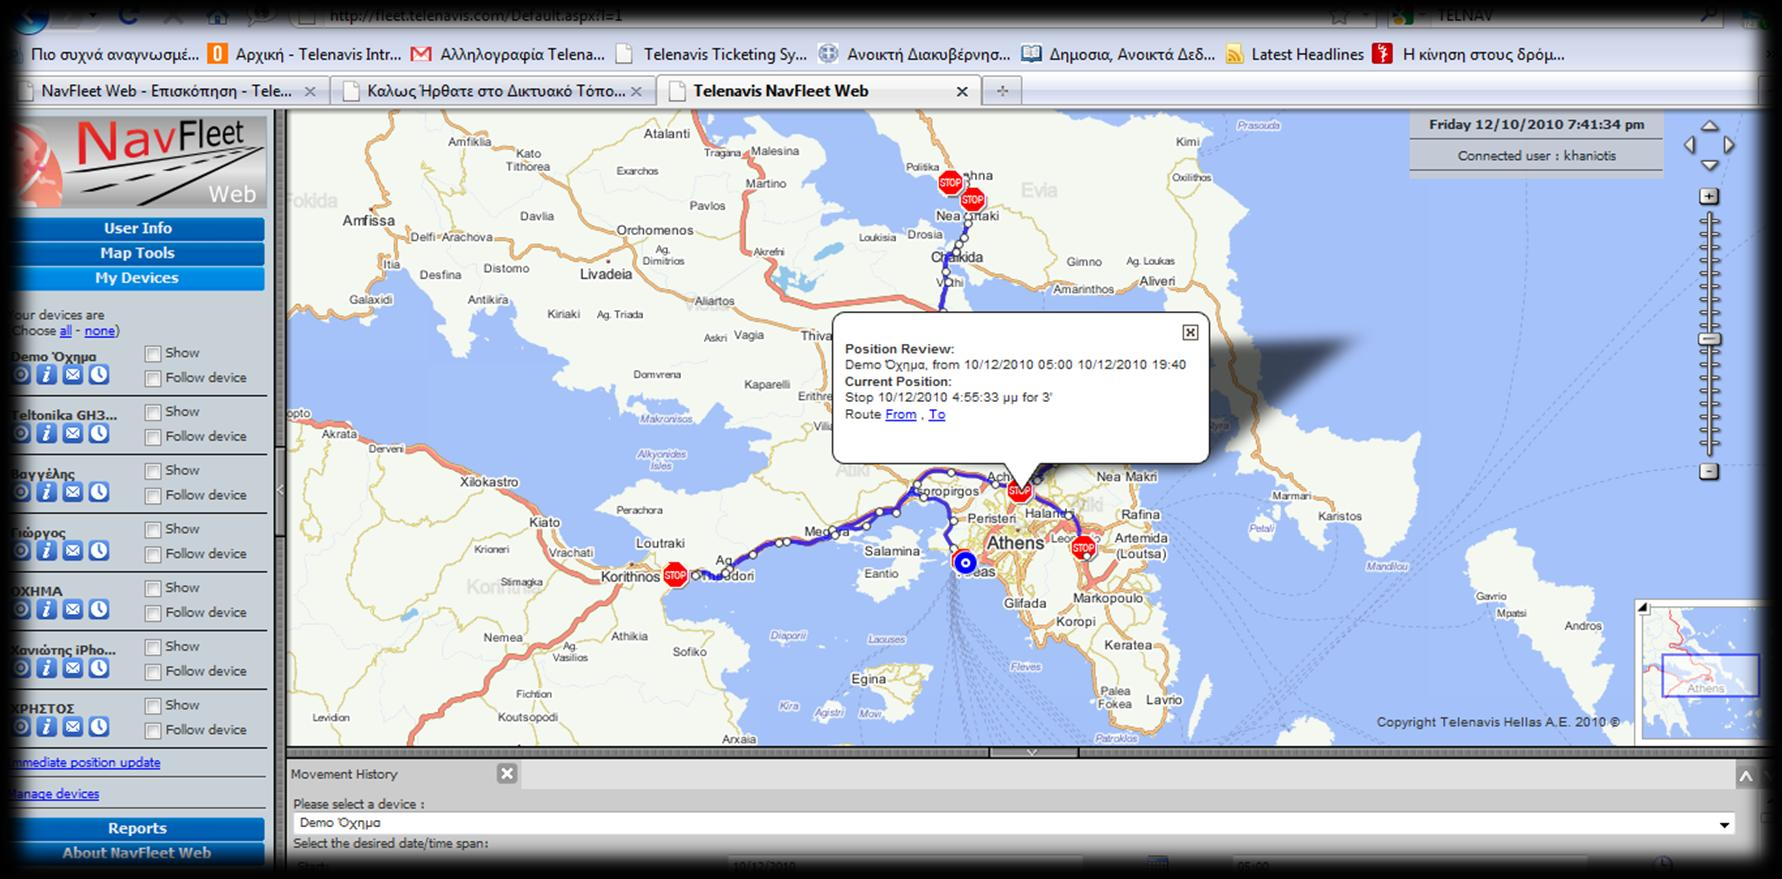Click the envelope icon for Βαγγέλης
Image resolution: width=1782 pixels, height=879 pixels.
click(73, 492)
